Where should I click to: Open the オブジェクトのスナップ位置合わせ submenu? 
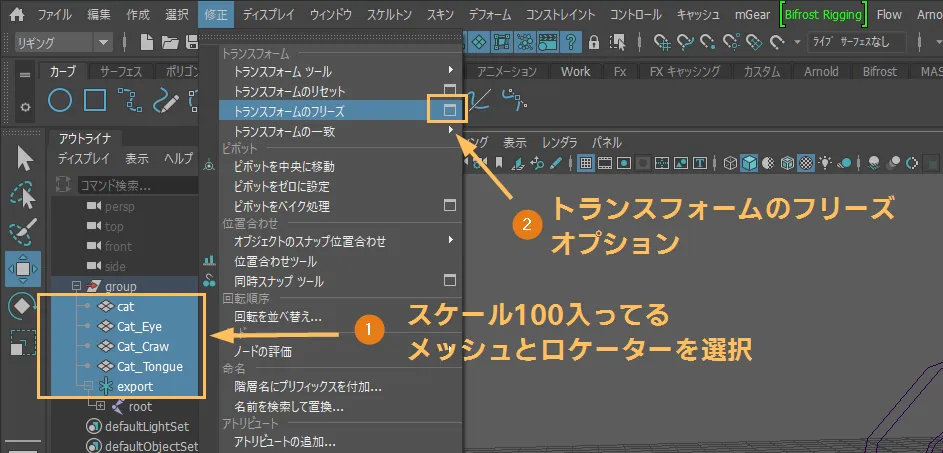(x=340, y=242)
